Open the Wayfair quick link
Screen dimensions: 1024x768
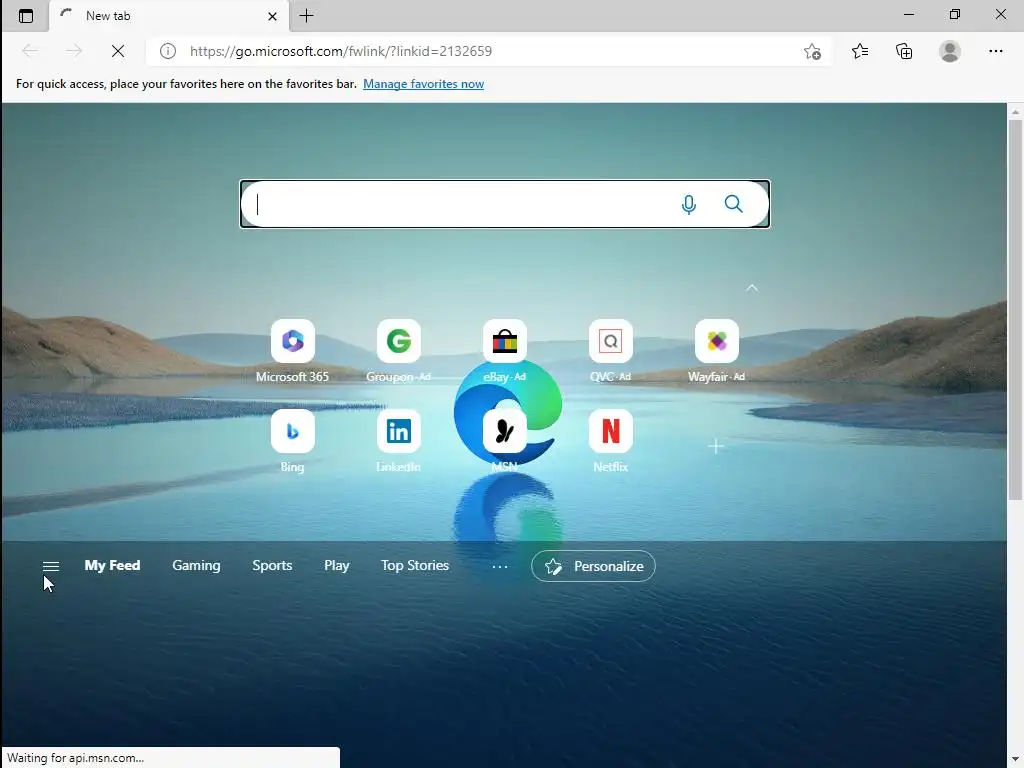pos(716,351)
